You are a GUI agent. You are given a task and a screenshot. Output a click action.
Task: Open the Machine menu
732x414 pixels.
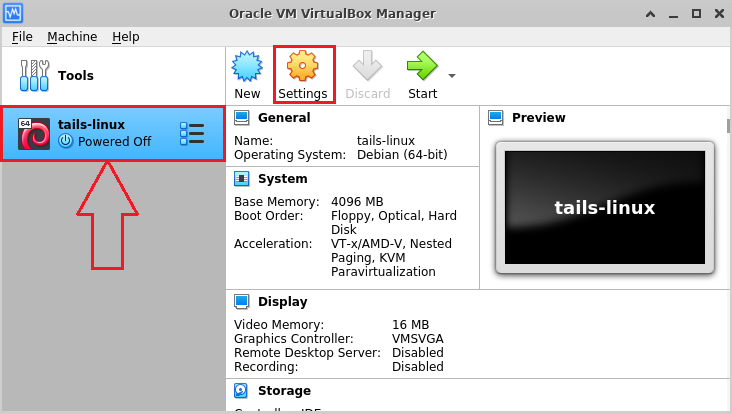pos(72,36)
